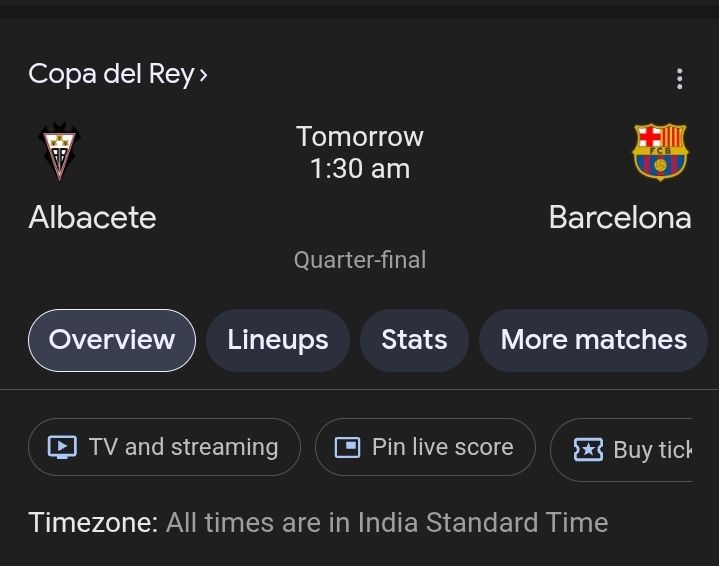This screenshot has width=719, height=566.
Task: Open the Copa del Rey competition link
Action: (110, 74)
